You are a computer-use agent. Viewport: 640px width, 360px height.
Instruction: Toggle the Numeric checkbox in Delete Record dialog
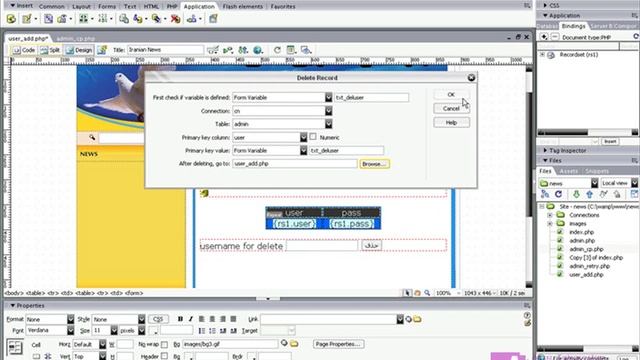313,137
